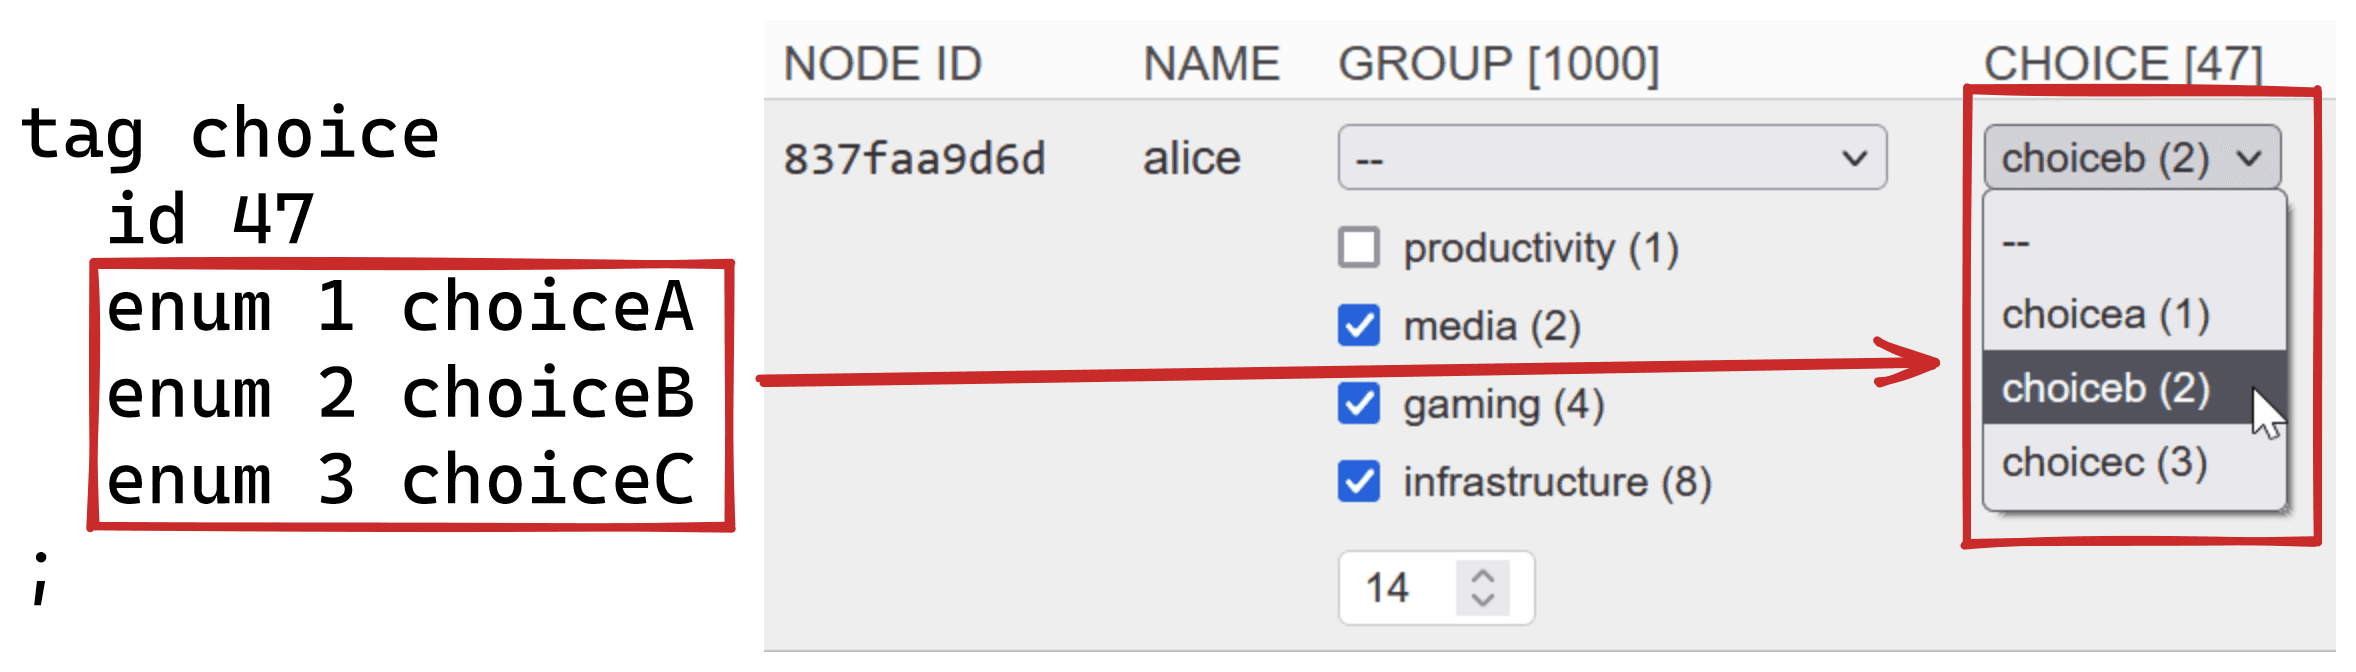Click the stepper up arrow
This screenshot has height=672, width=2356.
coord(1483,575)
